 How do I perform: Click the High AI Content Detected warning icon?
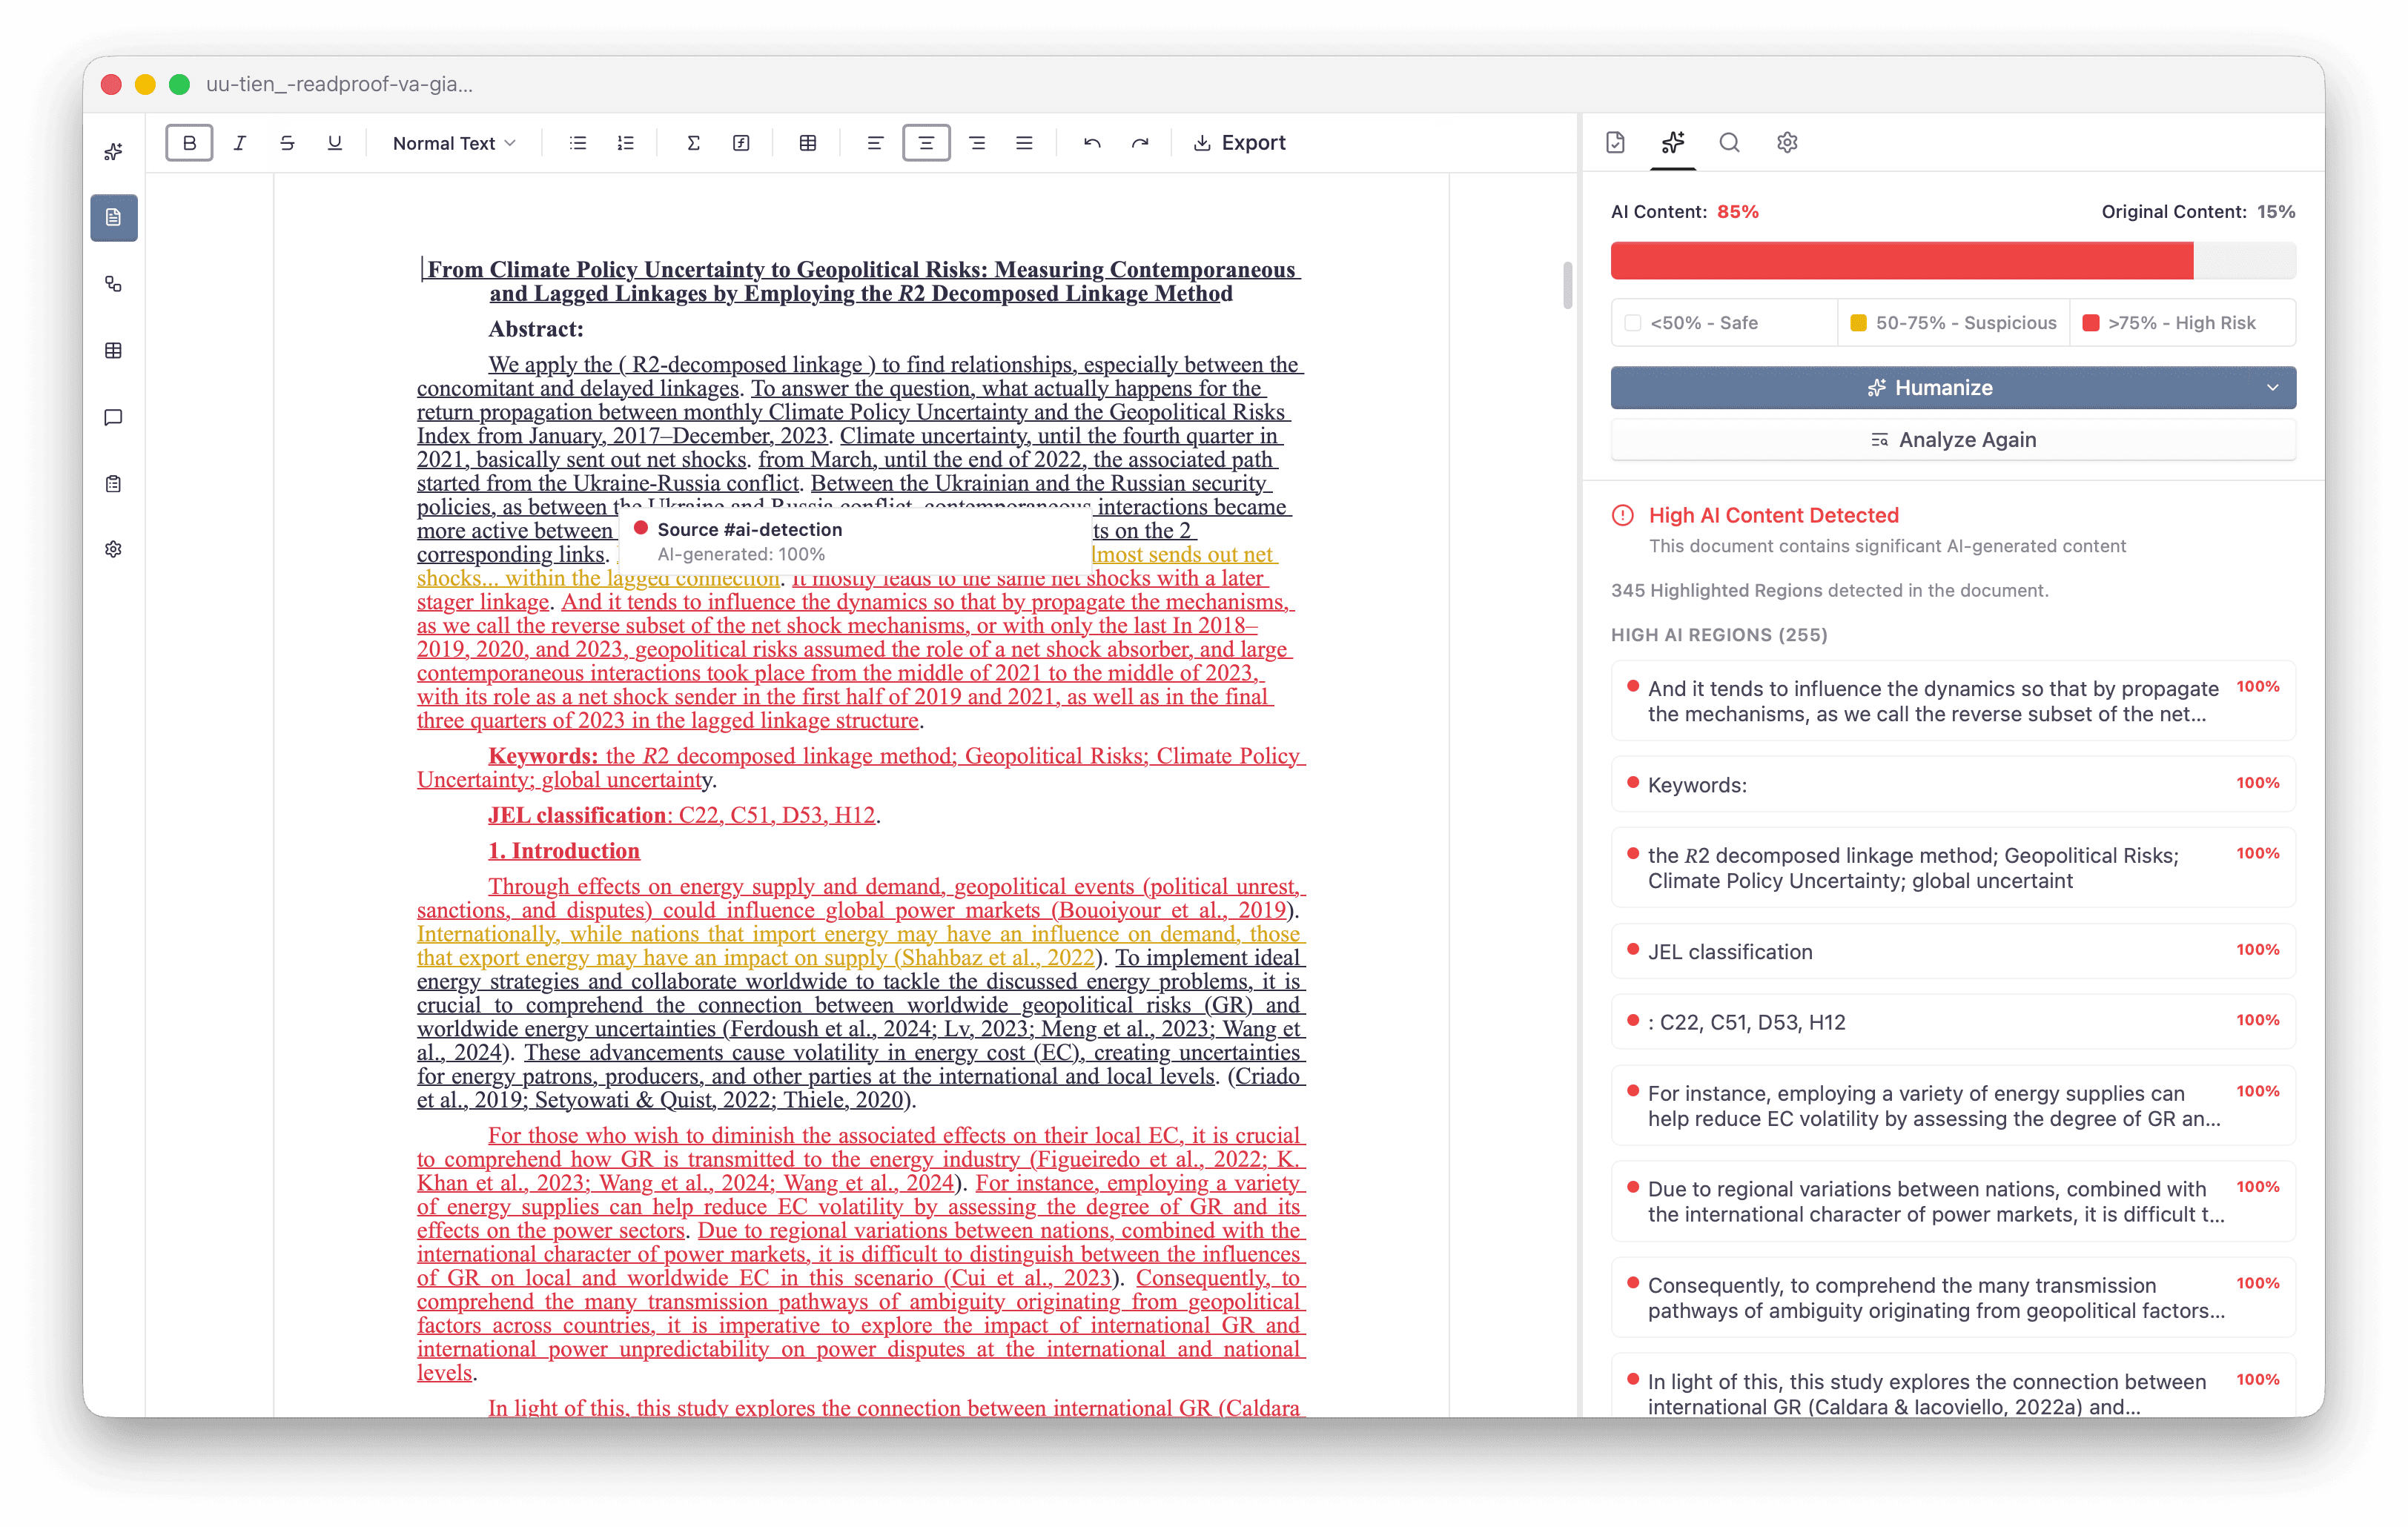(1623, 516)
